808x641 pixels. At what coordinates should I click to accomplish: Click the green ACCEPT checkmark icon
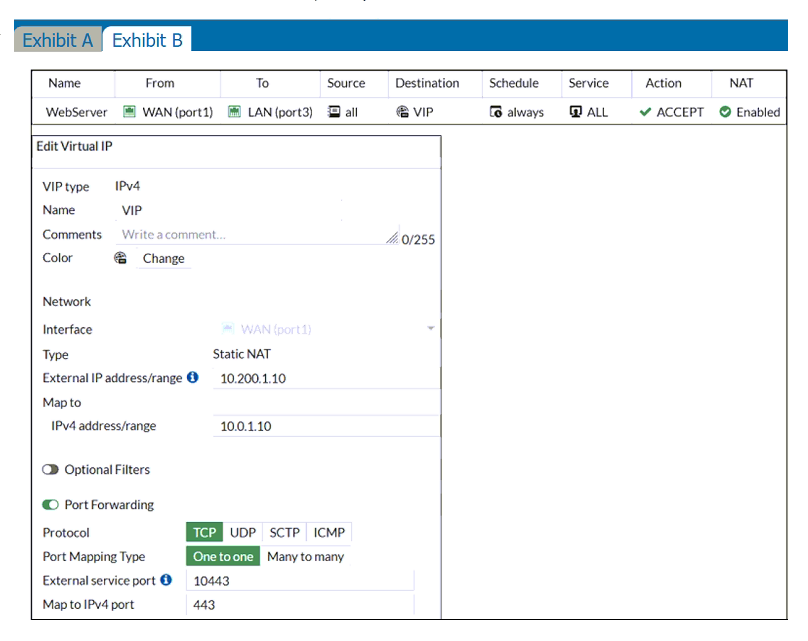coord(645,112)
